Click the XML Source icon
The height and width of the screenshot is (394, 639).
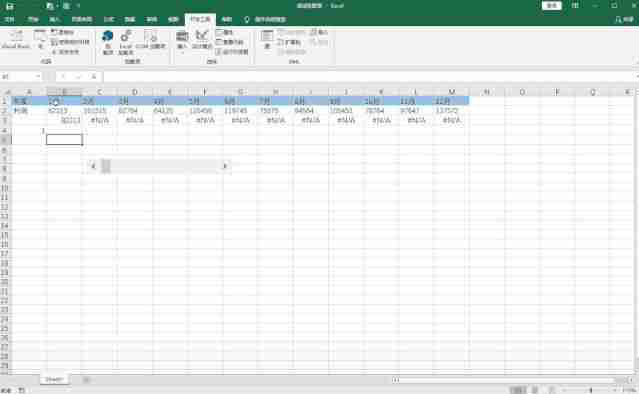(267, 40)
